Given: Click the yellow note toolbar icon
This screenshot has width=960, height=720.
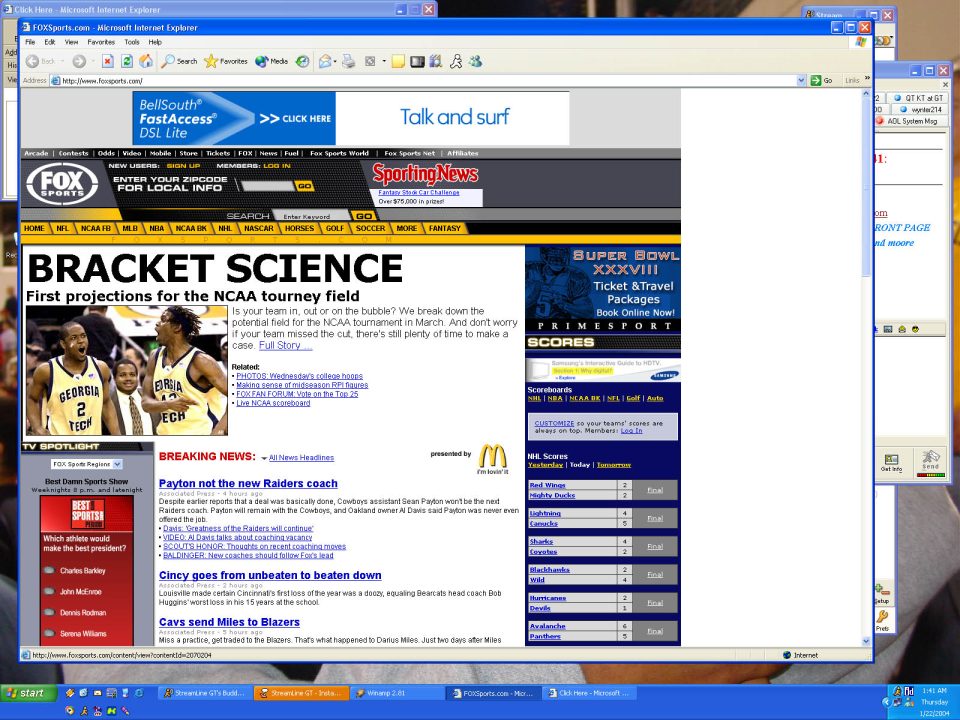Looking at the screenshot, I should pyautogui.click(x=398, y=61).
